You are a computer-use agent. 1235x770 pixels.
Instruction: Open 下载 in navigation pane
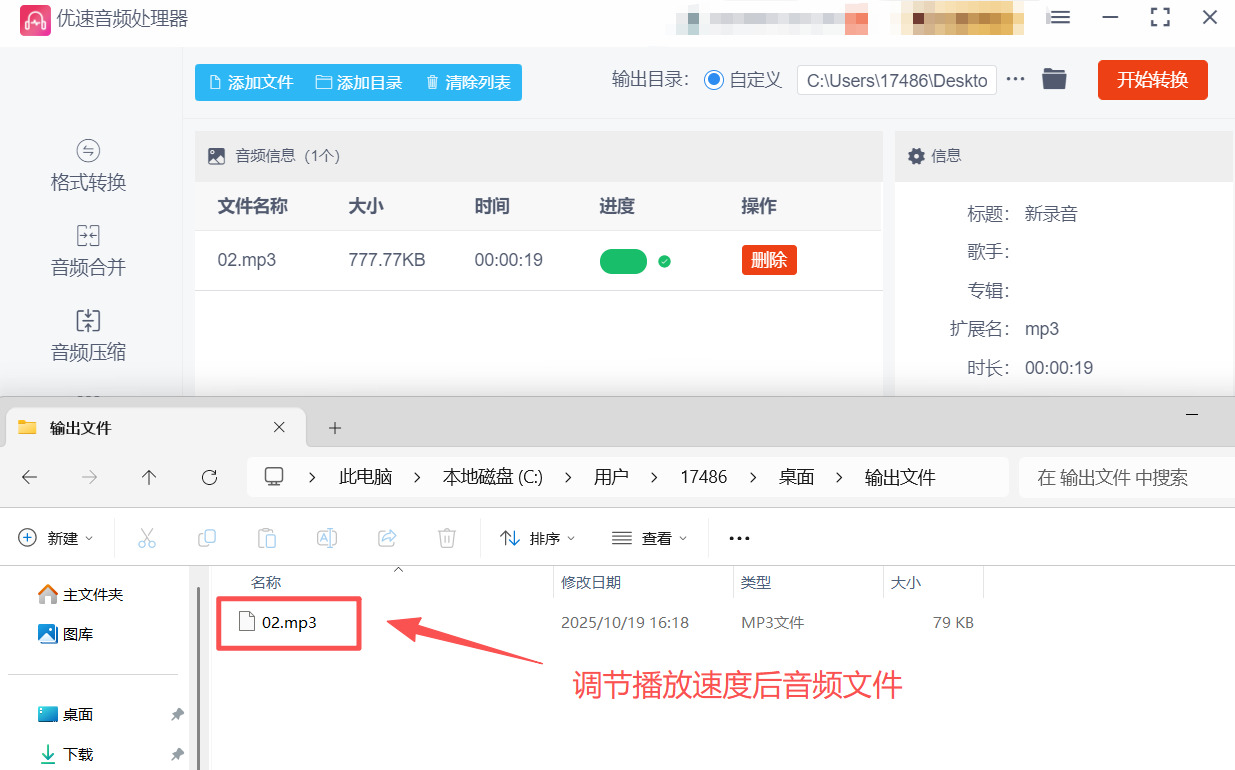point(66,754)
